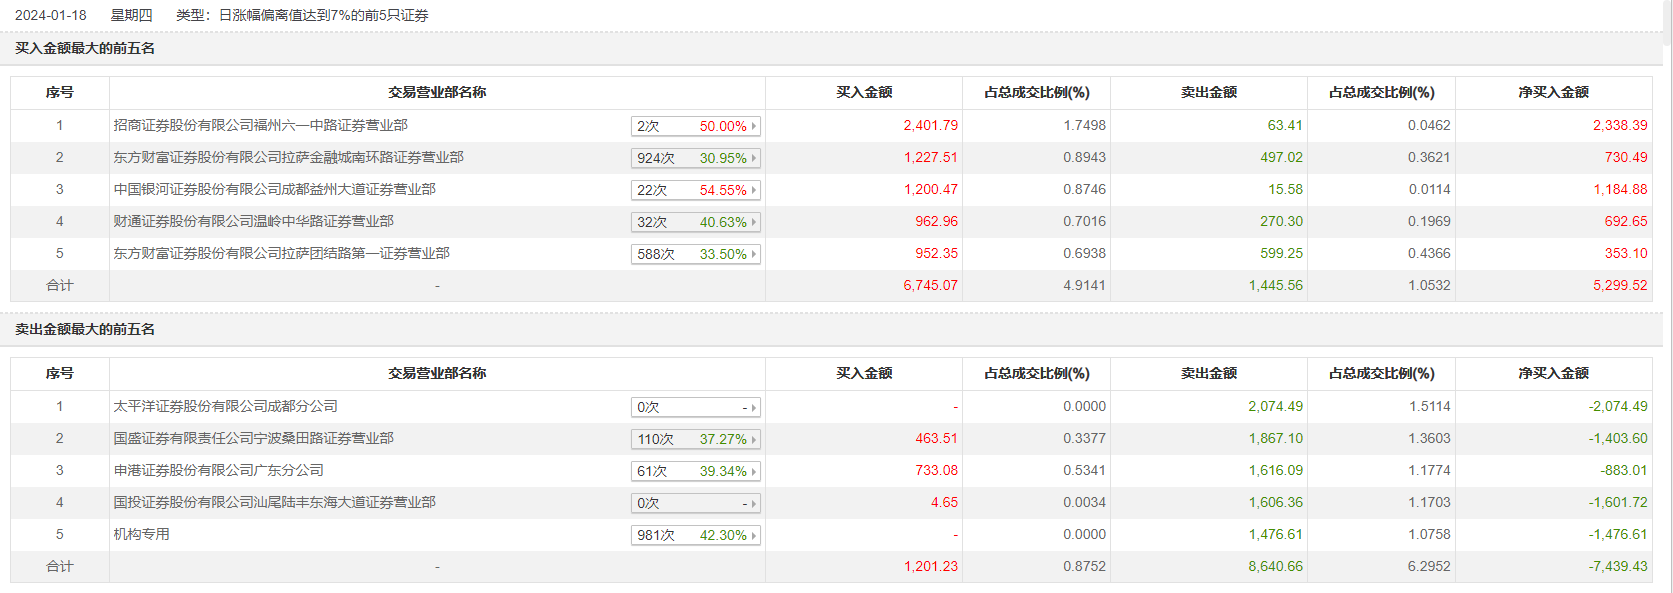This screenshot has height=593, width=1673.
Task: Click 财通证券温岭中华路证券营业部 link
Action: point(253,221)
